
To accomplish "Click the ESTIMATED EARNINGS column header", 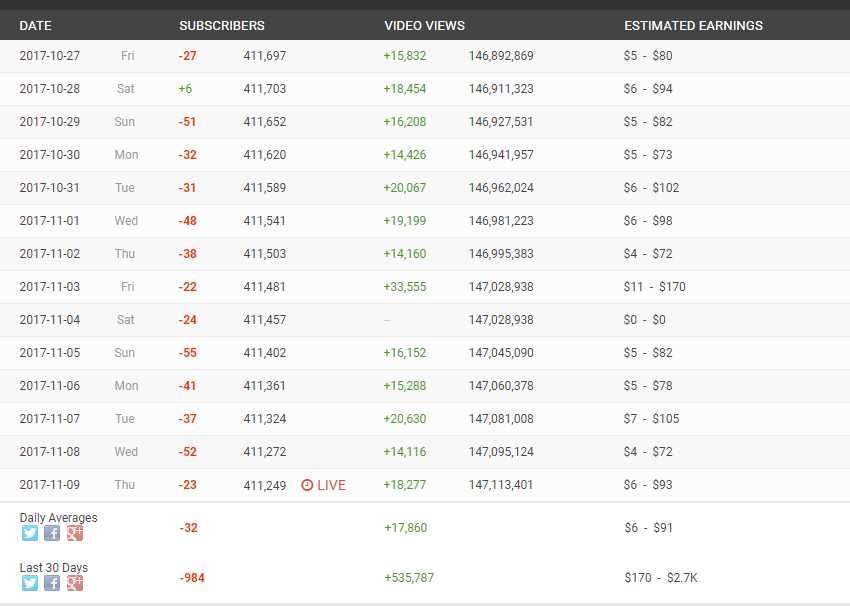I will 693,25.
